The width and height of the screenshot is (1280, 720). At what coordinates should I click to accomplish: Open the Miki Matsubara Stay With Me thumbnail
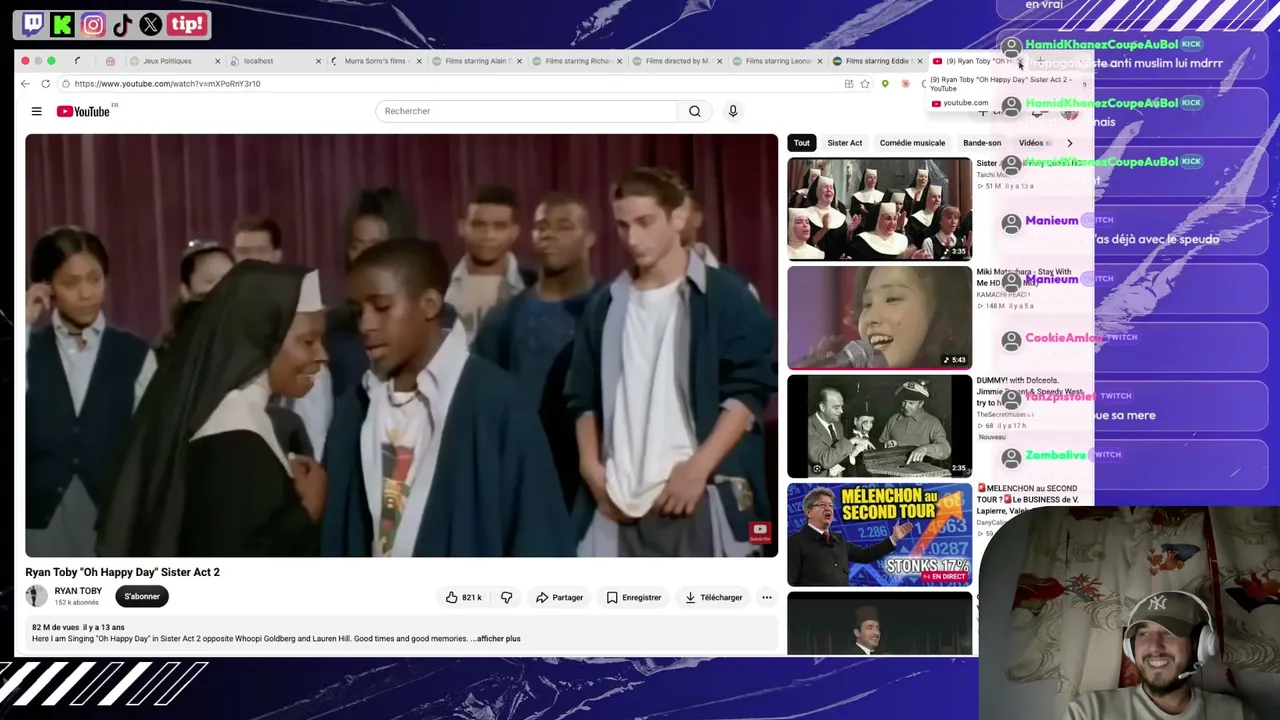coord(879,318)
